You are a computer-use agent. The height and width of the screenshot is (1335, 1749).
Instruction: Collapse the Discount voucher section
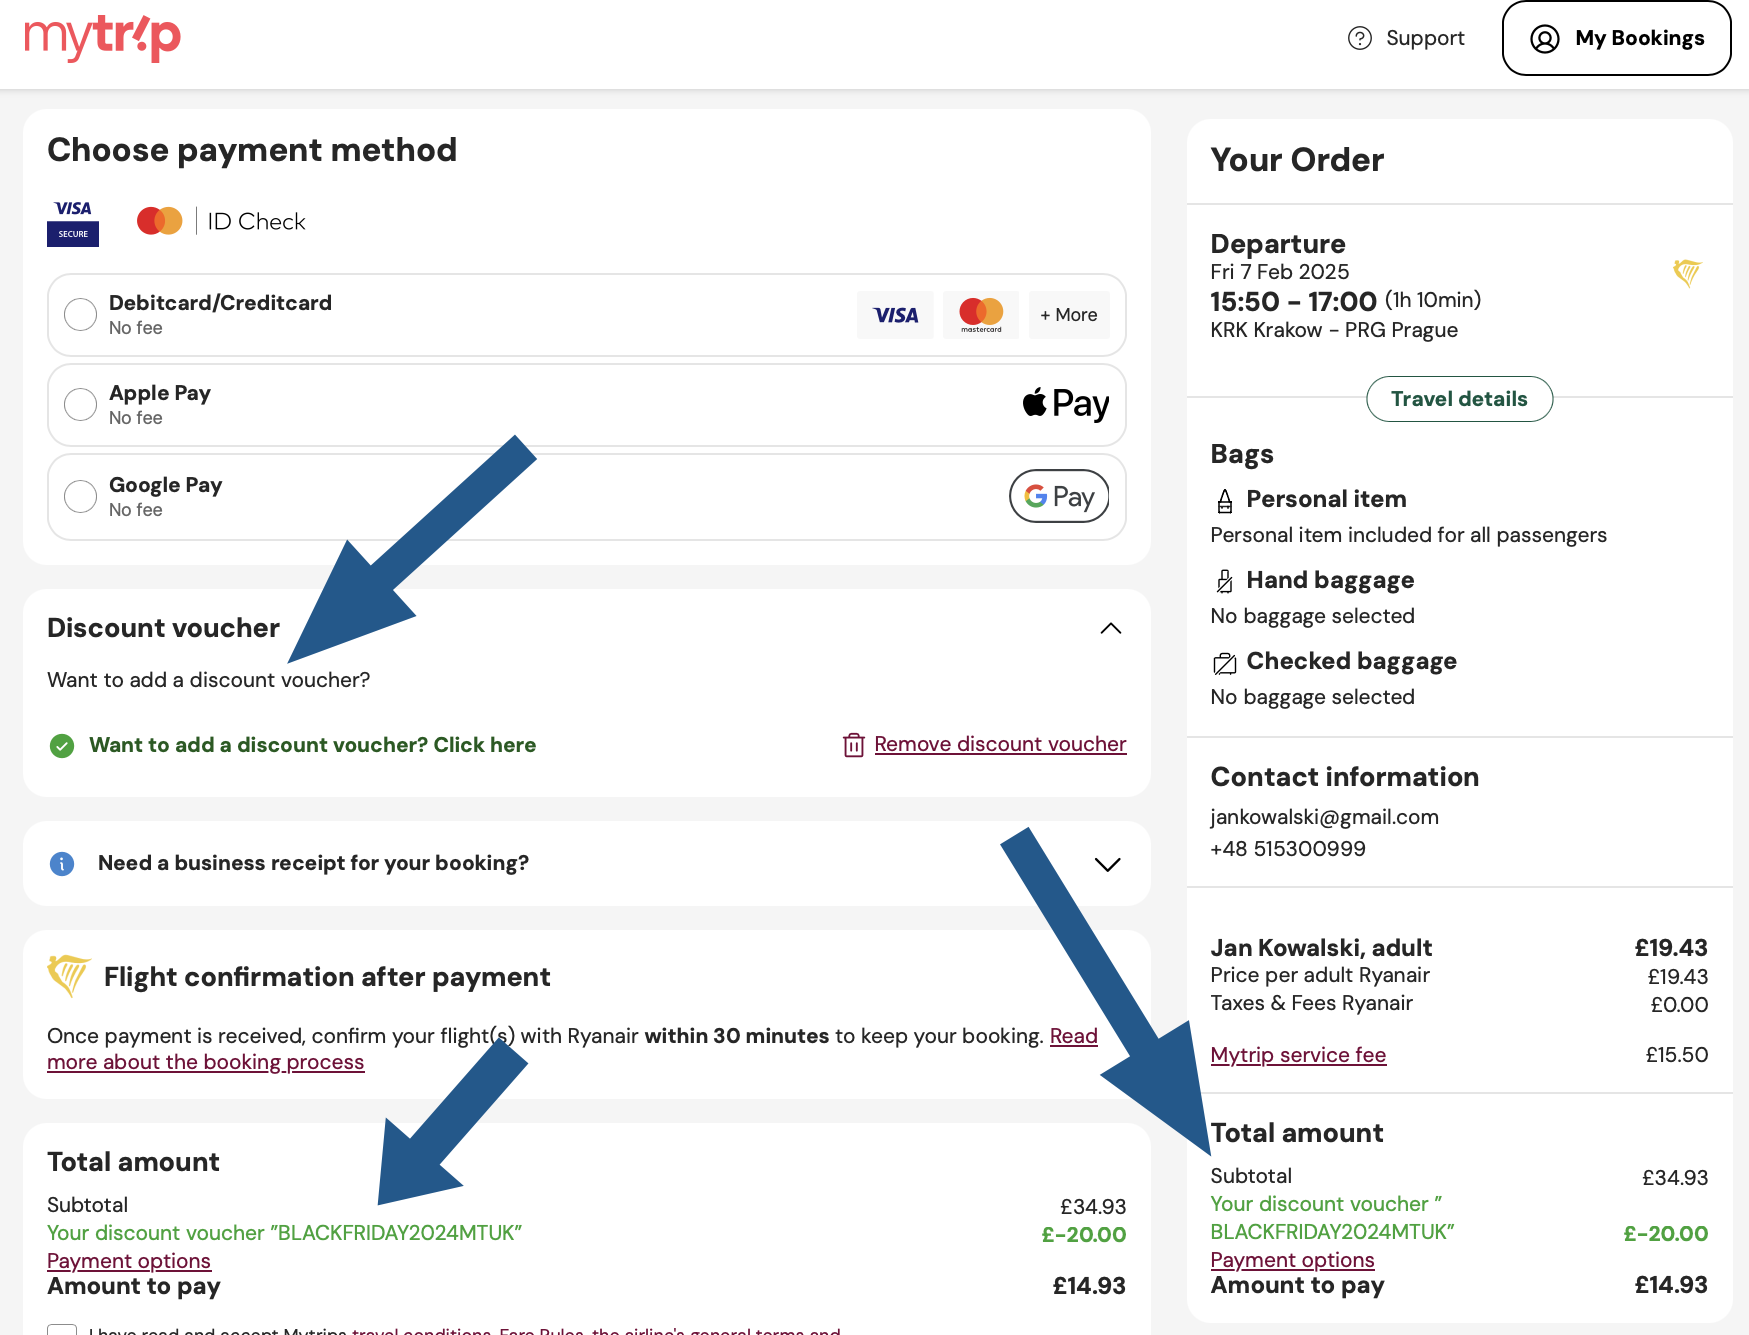(x=1110, y=628)
